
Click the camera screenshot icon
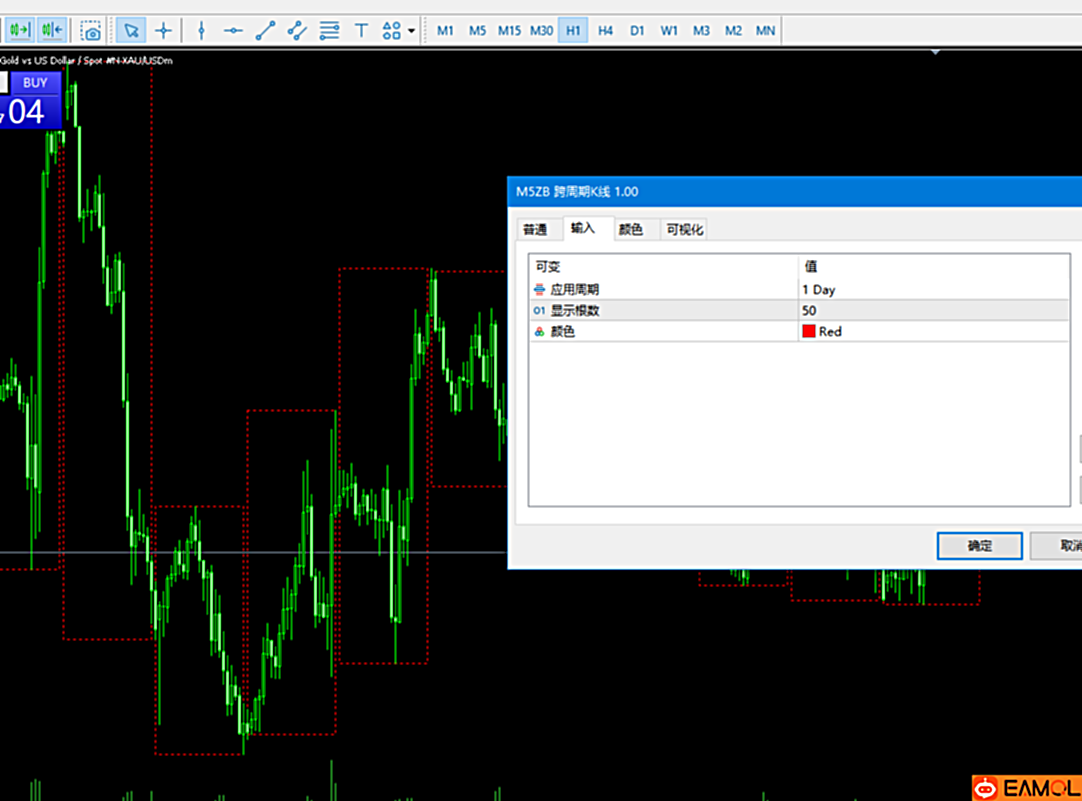click(x=91, y=31)
